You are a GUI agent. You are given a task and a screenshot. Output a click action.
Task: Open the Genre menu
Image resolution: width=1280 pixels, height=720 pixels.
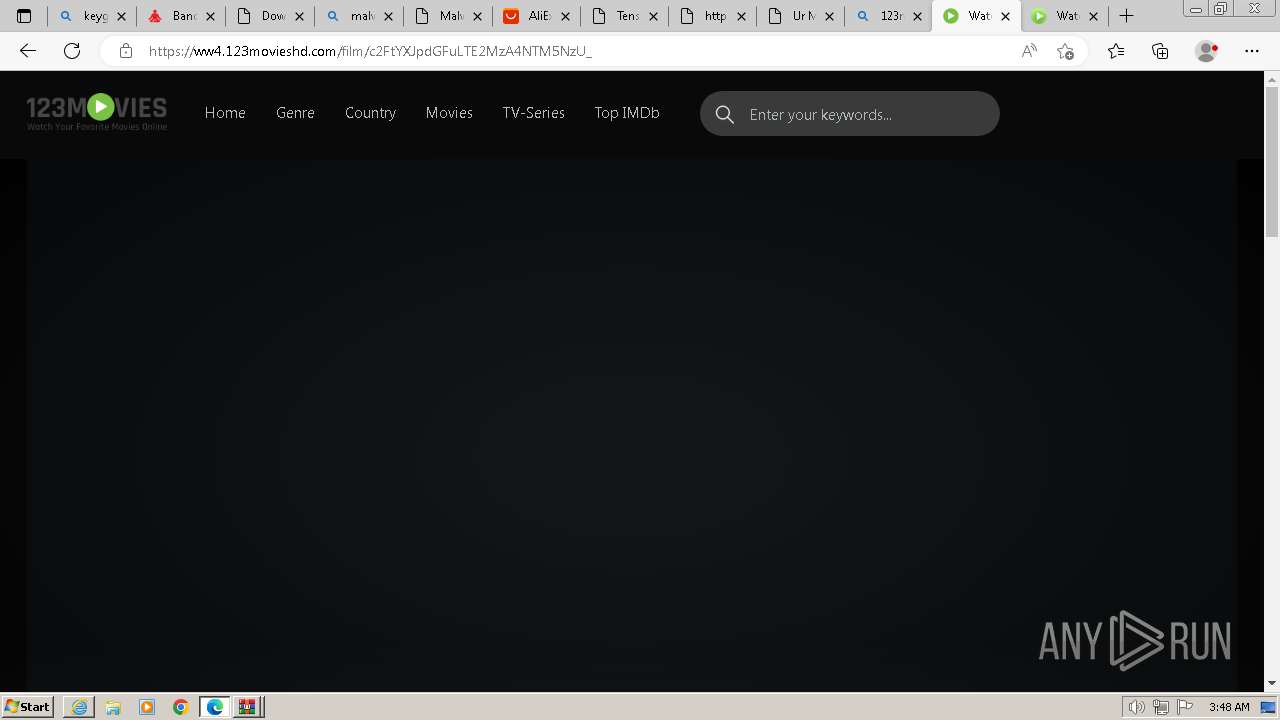[x=295, y=113]
